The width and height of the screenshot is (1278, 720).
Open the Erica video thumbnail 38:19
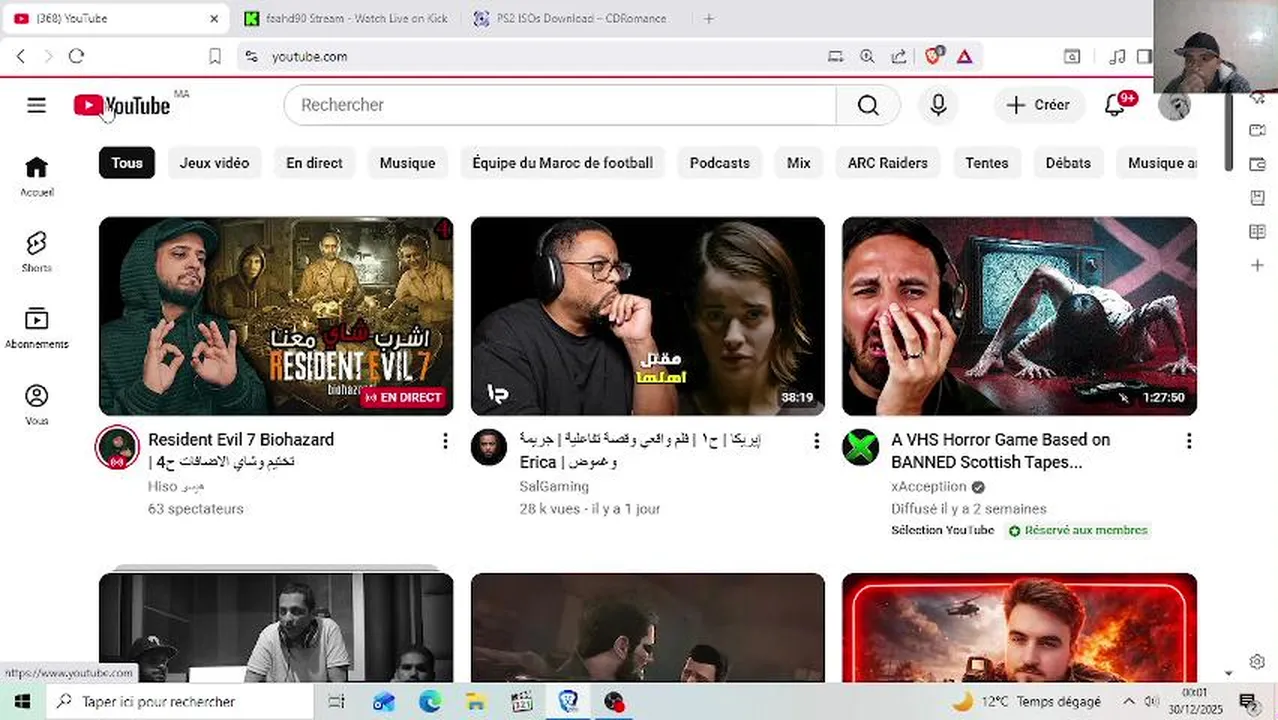click(x=648, y=316)
